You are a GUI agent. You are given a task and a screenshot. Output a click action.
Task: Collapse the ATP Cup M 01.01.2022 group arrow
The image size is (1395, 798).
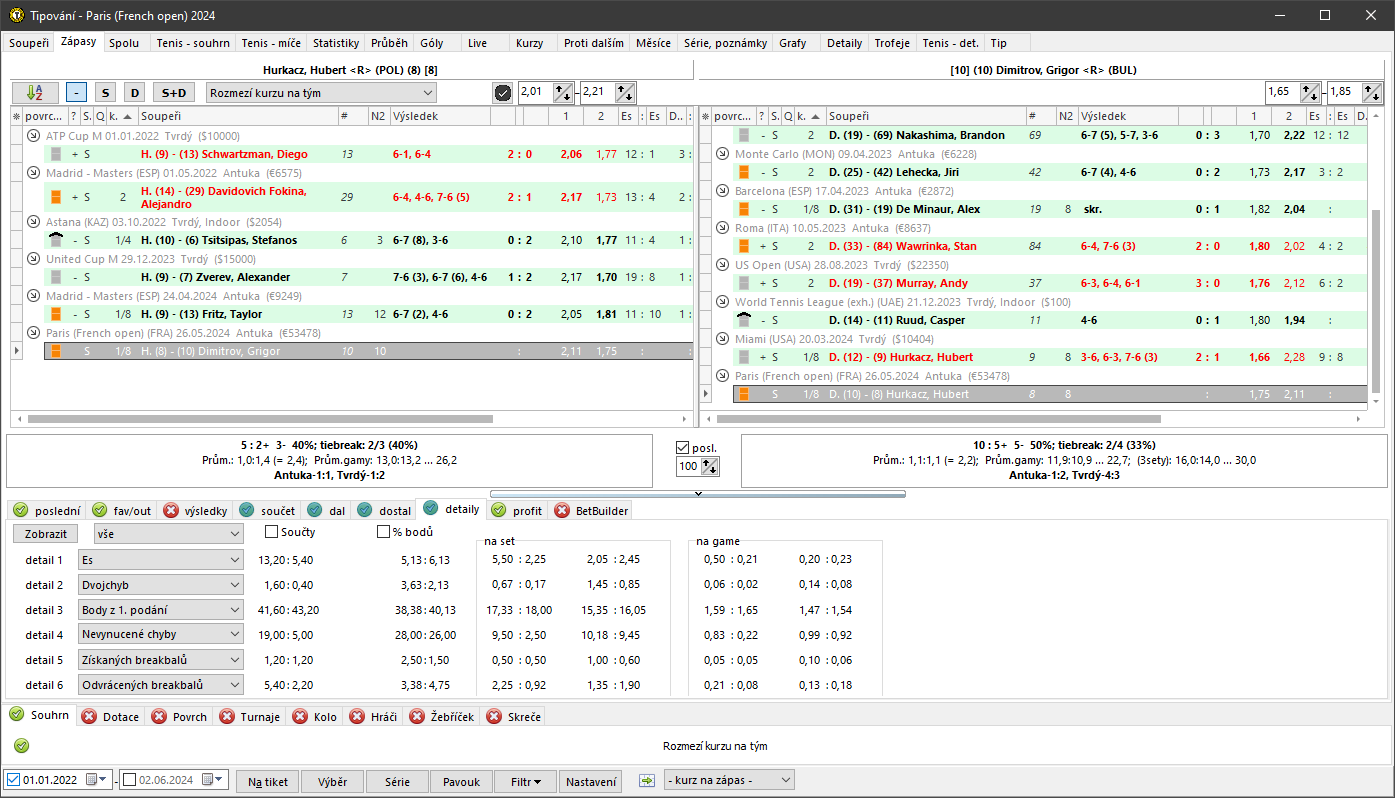[34, 136]
